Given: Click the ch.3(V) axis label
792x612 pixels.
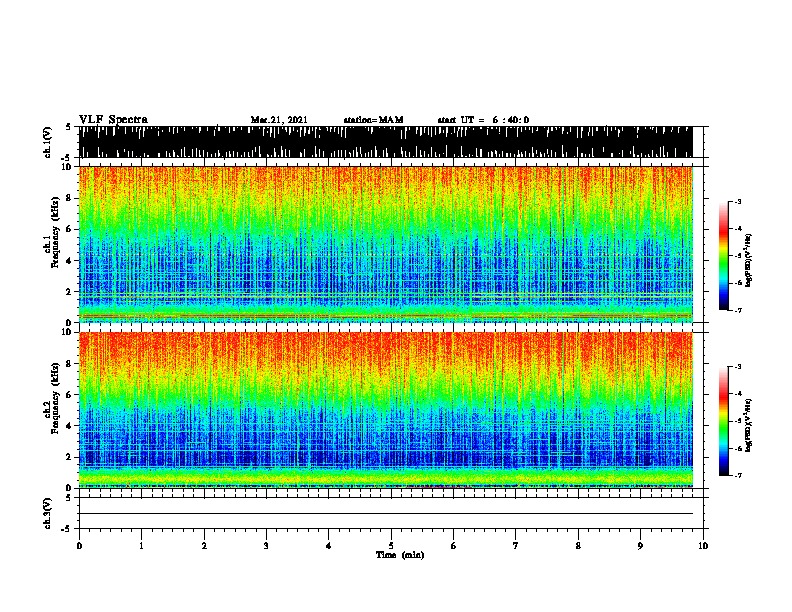Looking at the screenshot, I should click(48, 513).
